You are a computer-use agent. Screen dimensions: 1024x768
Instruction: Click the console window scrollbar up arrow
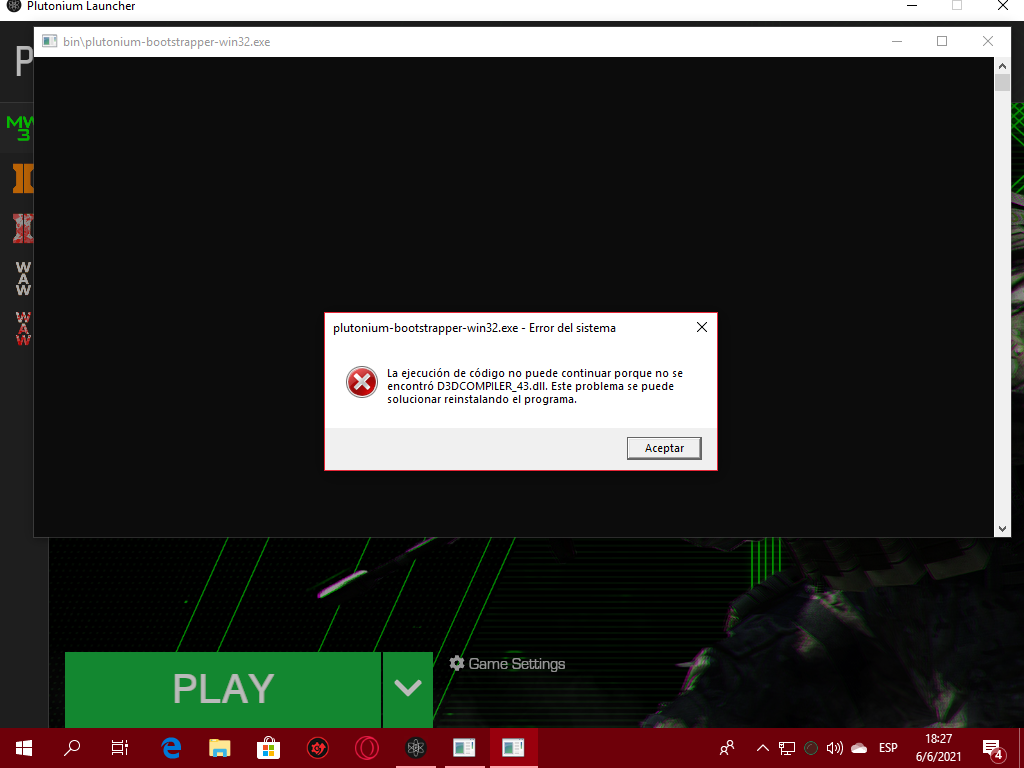(x=1002, y=65)
